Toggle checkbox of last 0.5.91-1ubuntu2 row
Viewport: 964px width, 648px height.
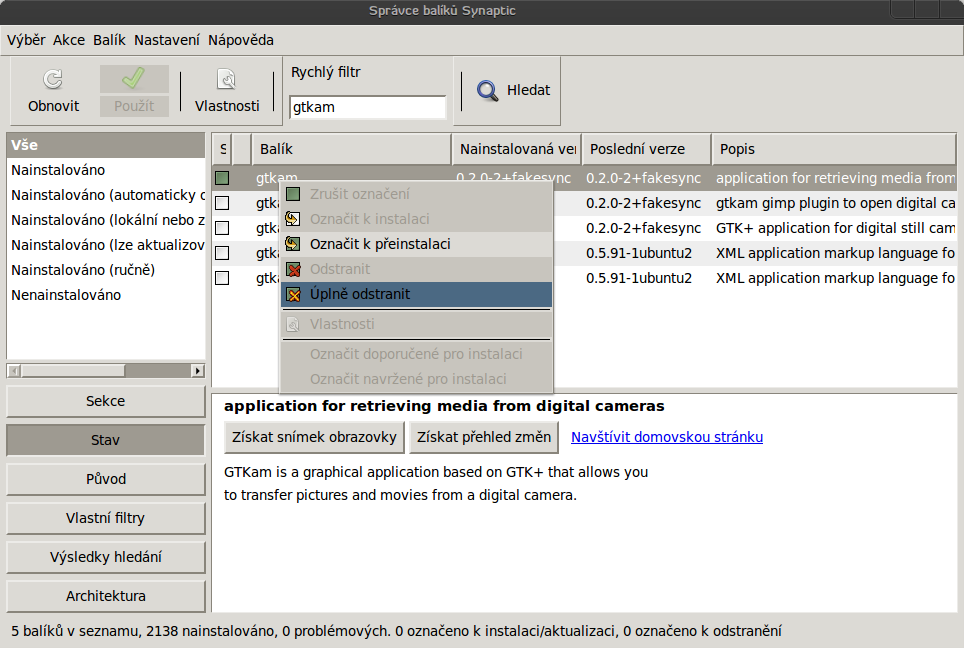(x=222, y=279)
